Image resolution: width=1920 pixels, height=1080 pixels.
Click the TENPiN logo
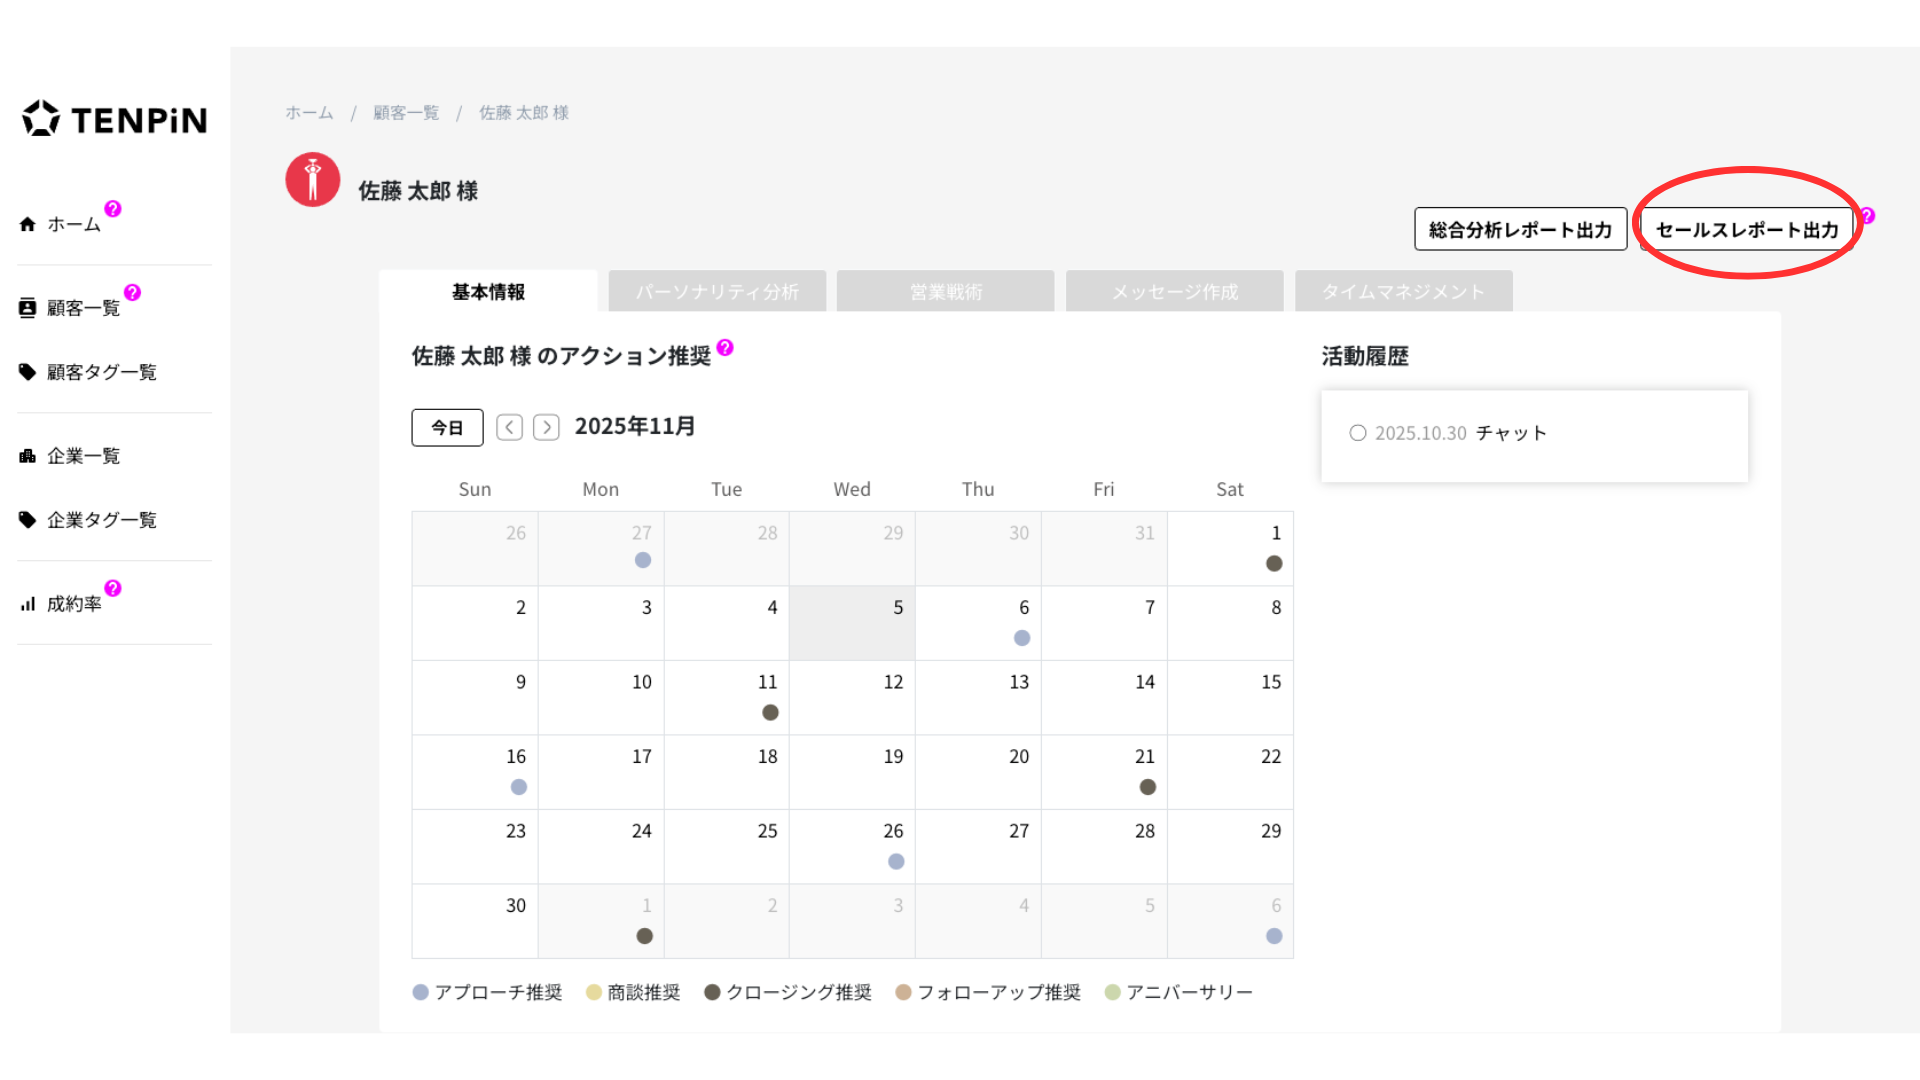114,119
